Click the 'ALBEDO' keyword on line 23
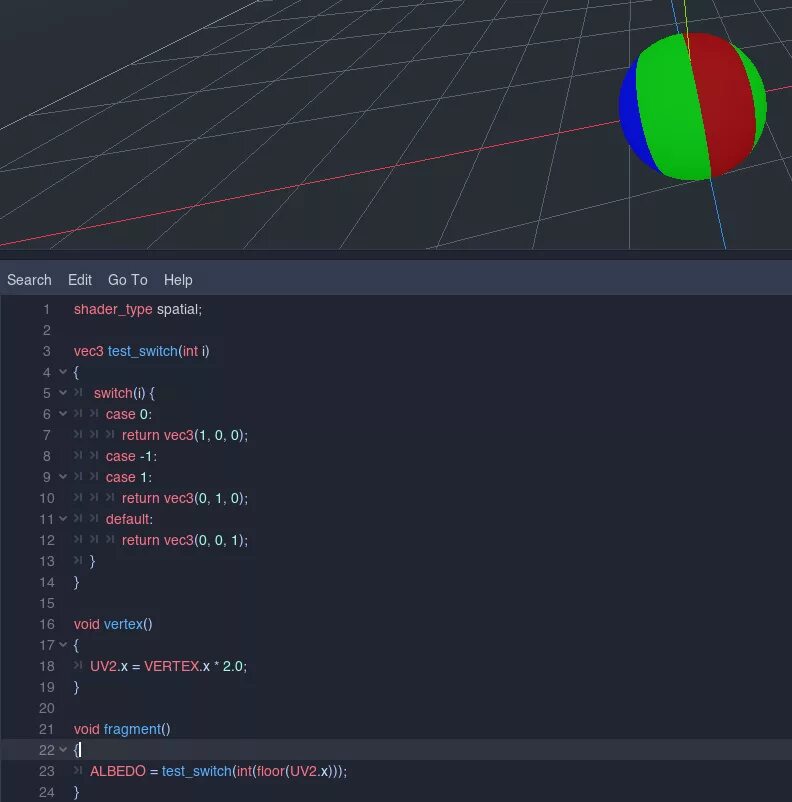Image resolution: width=792 pixels, height=802 pixels. (118, 771)
